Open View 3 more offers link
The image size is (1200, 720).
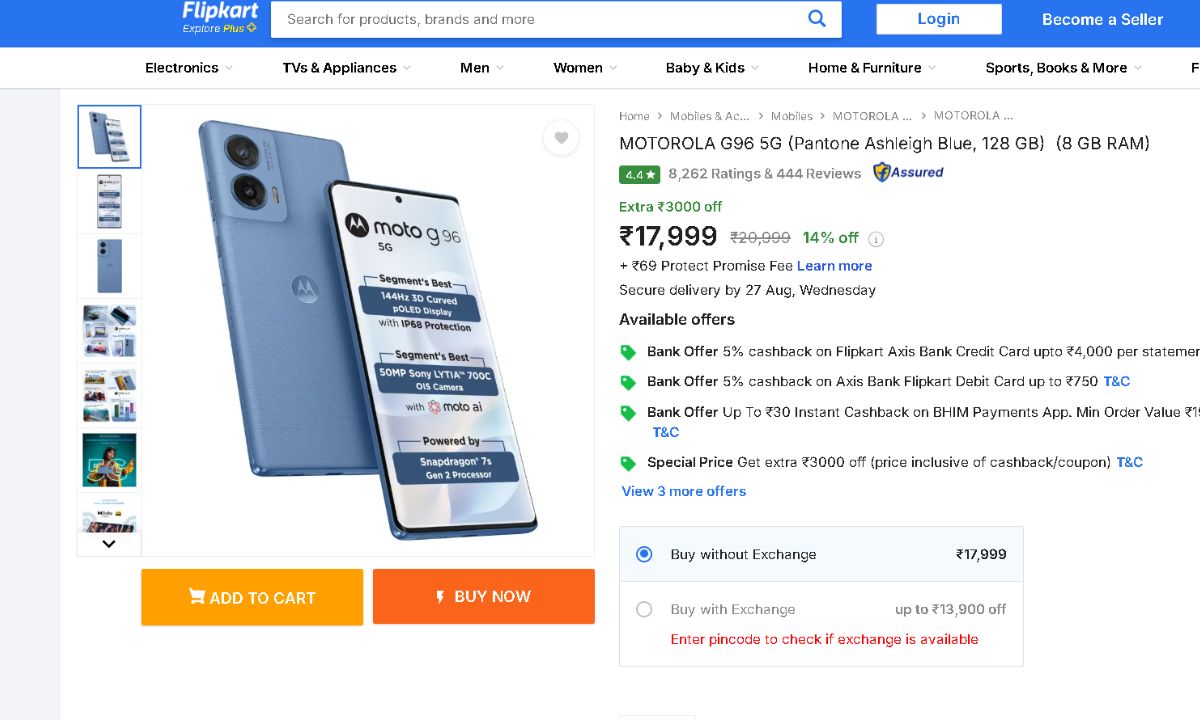coord(684,491)
